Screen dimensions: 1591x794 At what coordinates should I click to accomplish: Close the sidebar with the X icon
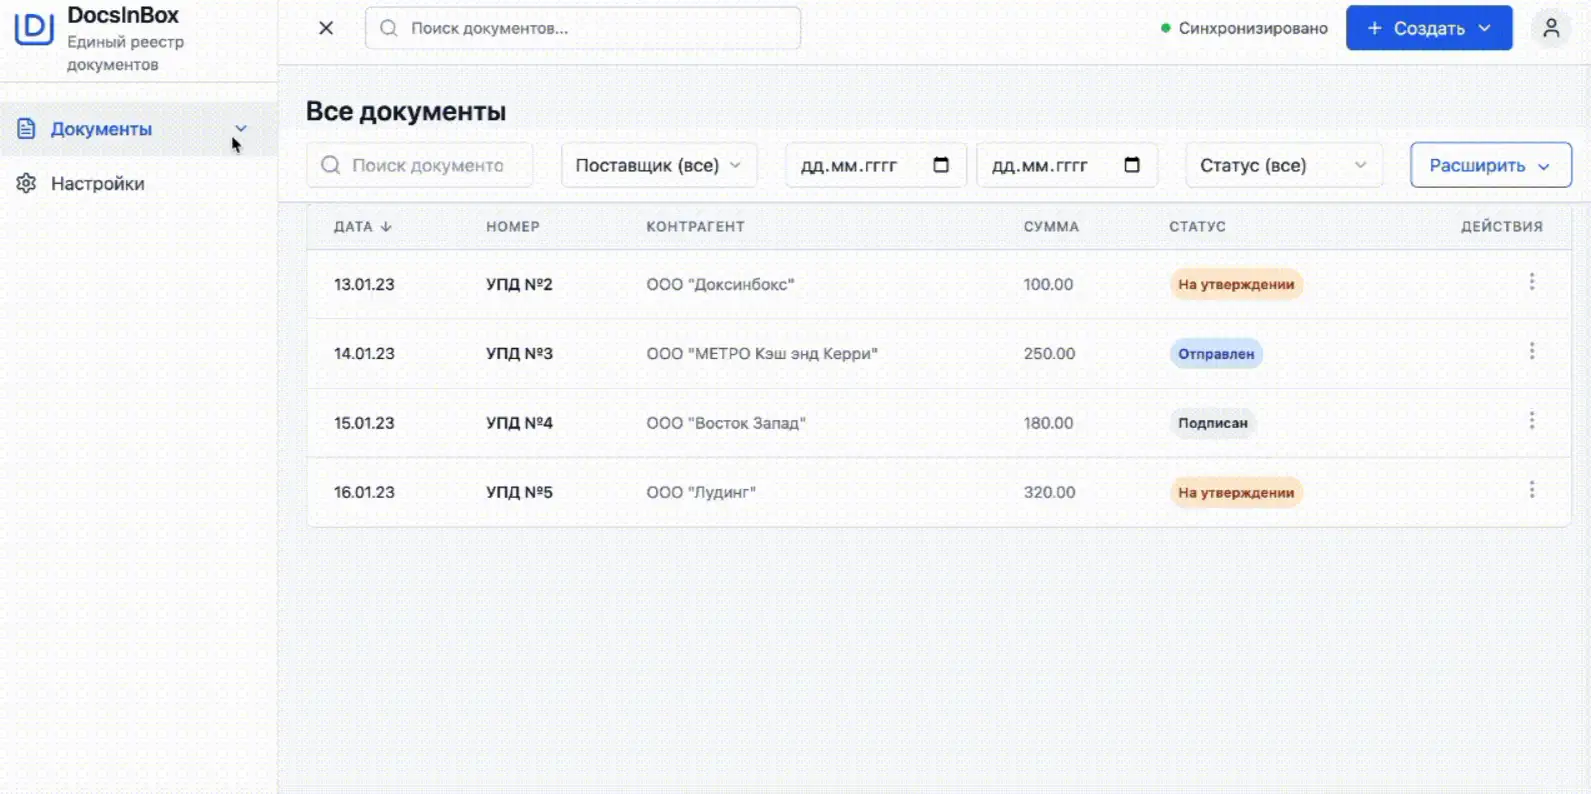[x=326, y=28]
